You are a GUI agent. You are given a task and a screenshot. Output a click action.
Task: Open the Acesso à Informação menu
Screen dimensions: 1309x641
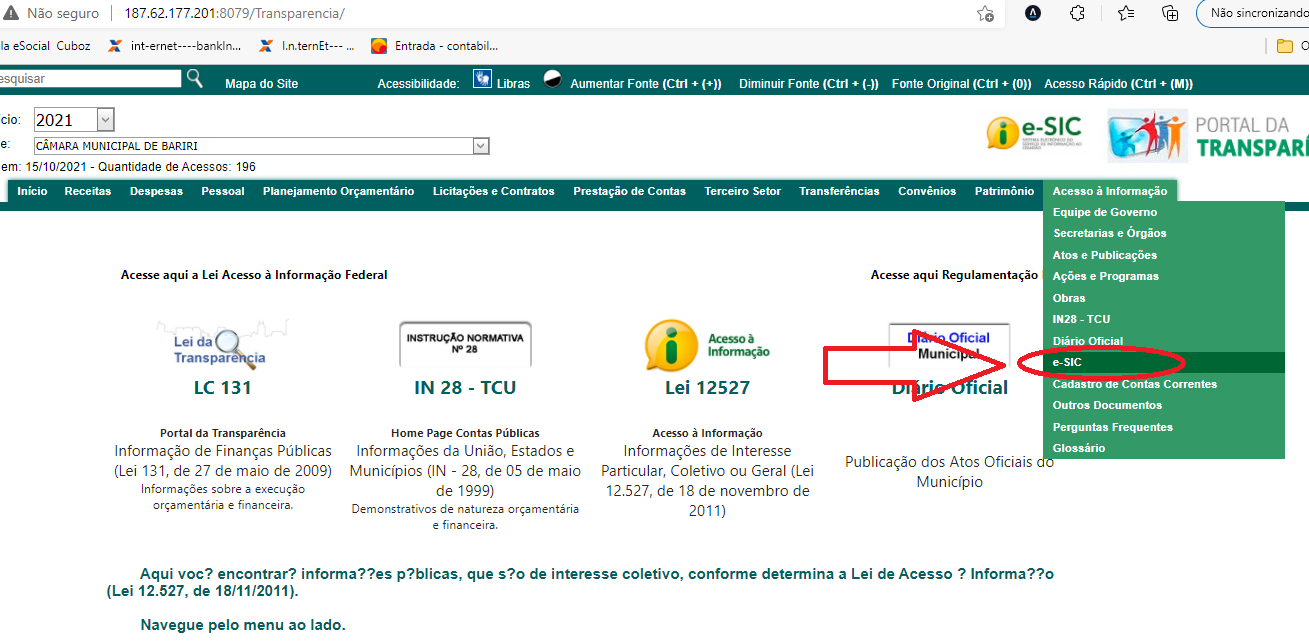pyautogui.click(x=1109, y=191)
